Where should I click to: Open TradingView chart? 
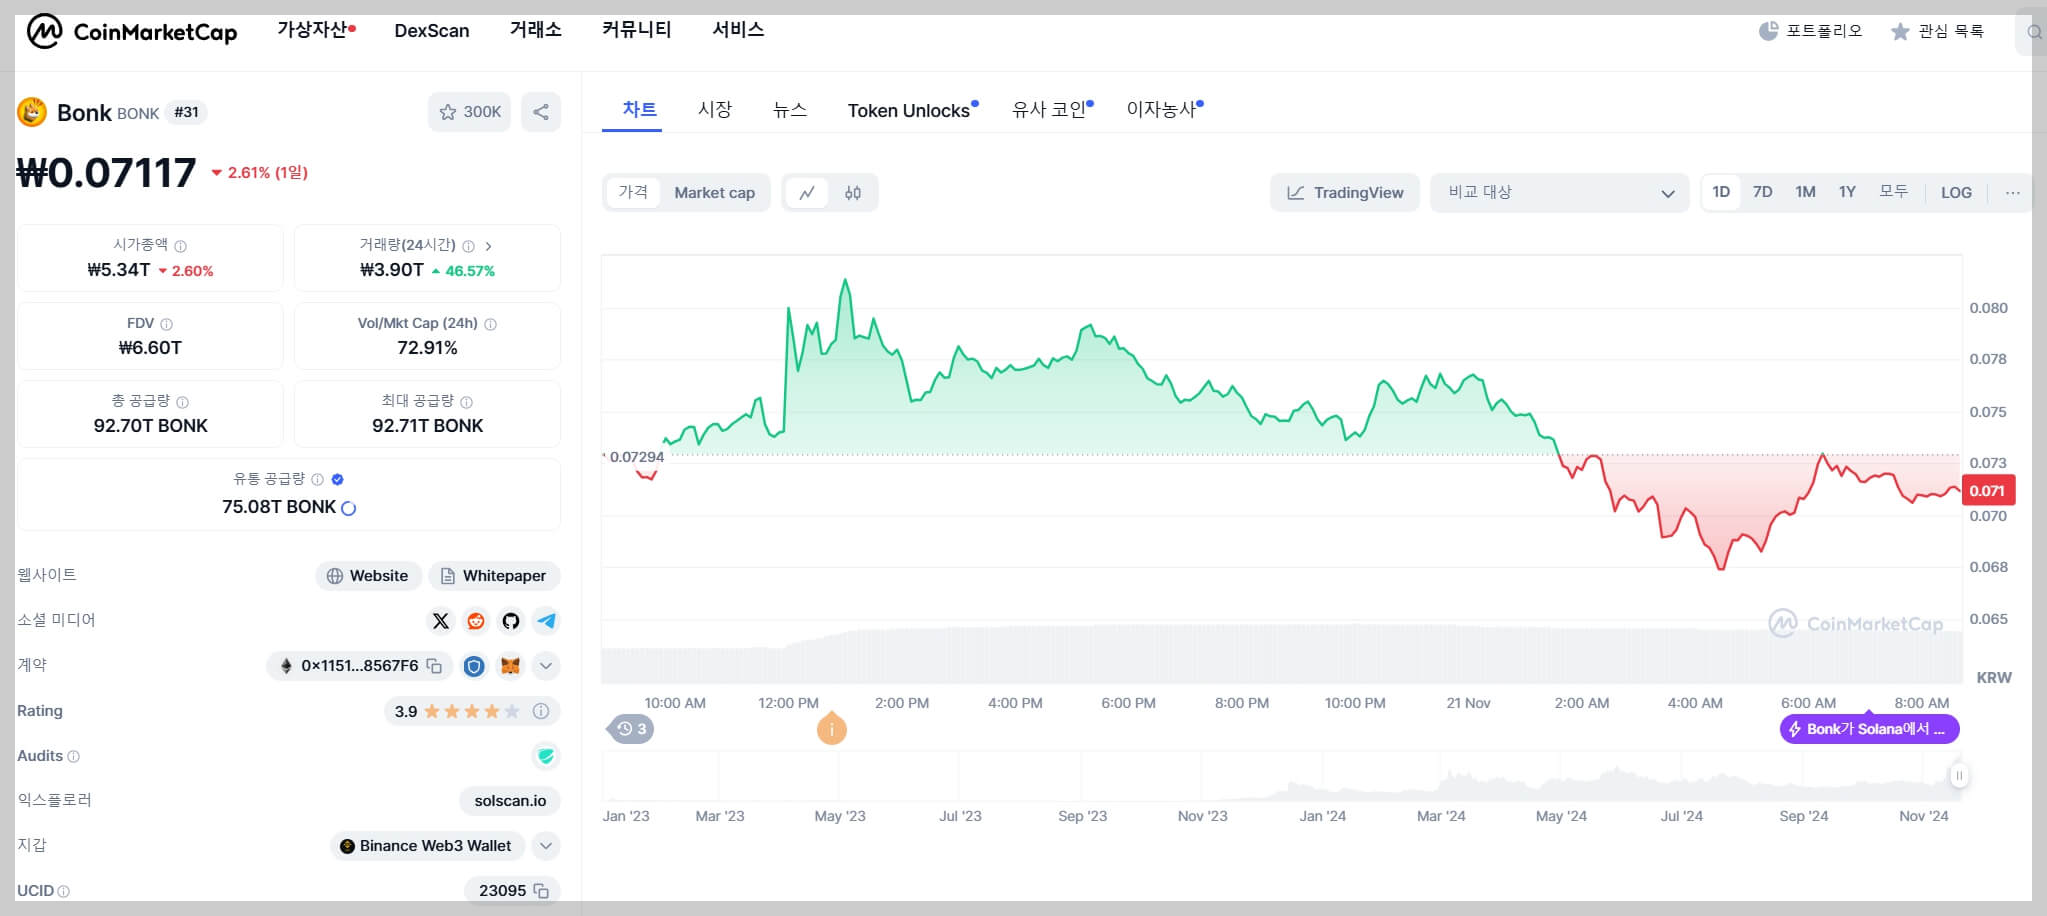pyautogui.click(x=1345, y=192)
